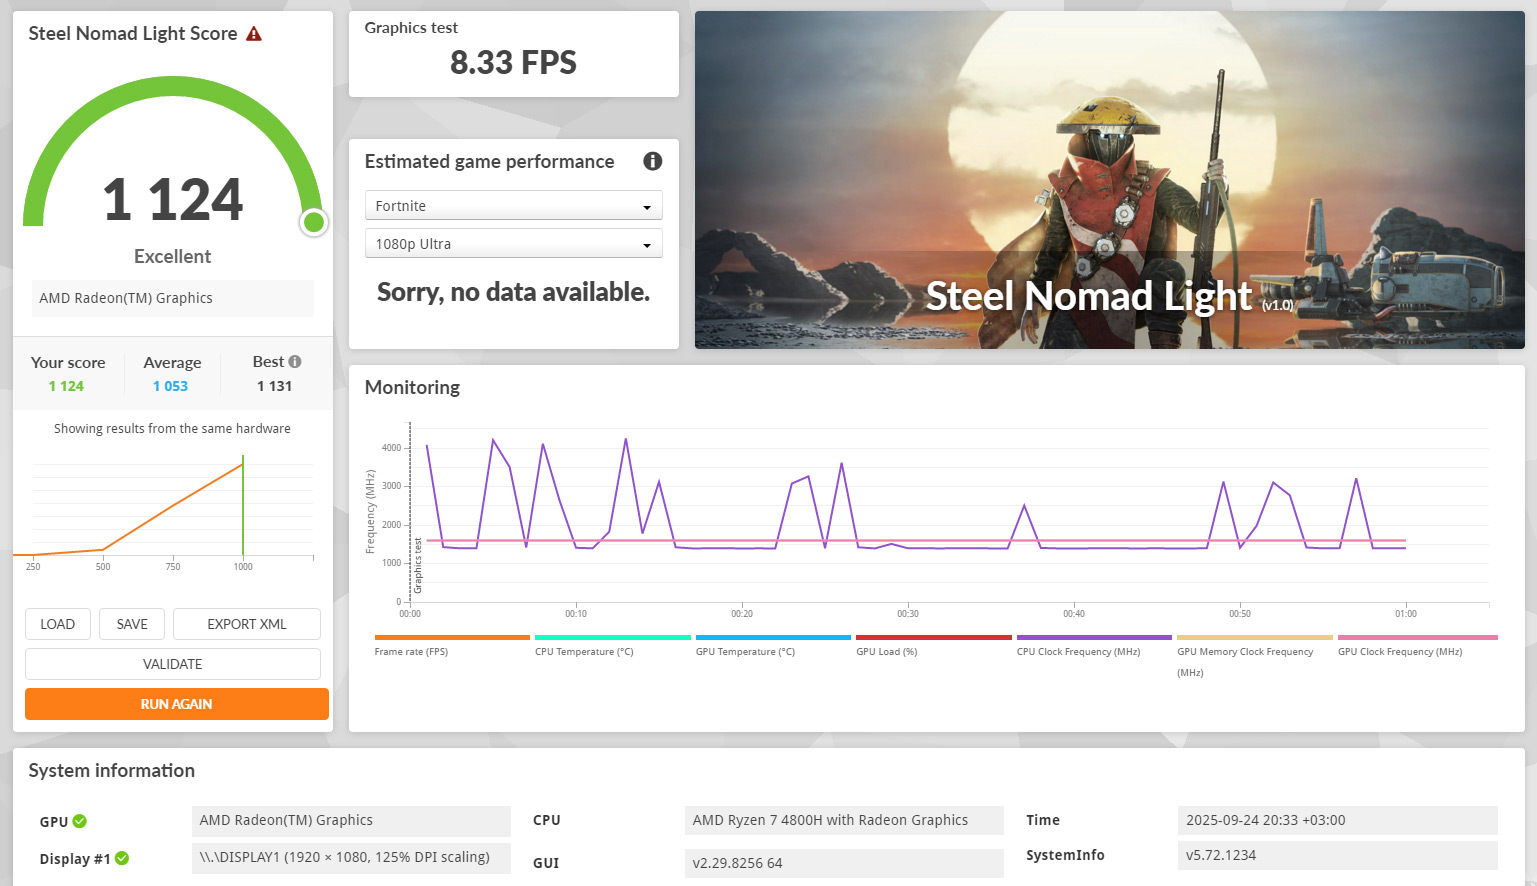Start the benchmark with RUN AGAIN
The image size is (1537, 886).
pyautogui.click(x=177, y=704)
